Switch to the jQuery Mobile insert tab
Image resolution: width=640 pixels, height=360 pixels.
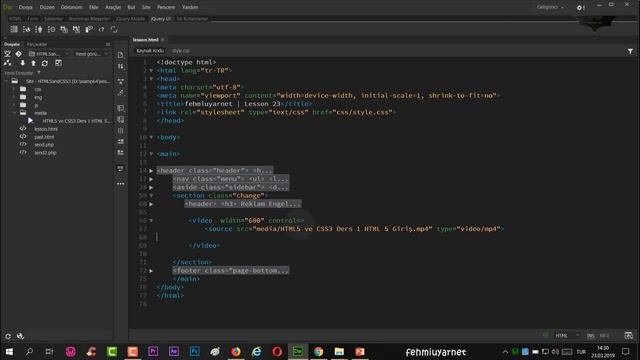[x=130, y=19]
